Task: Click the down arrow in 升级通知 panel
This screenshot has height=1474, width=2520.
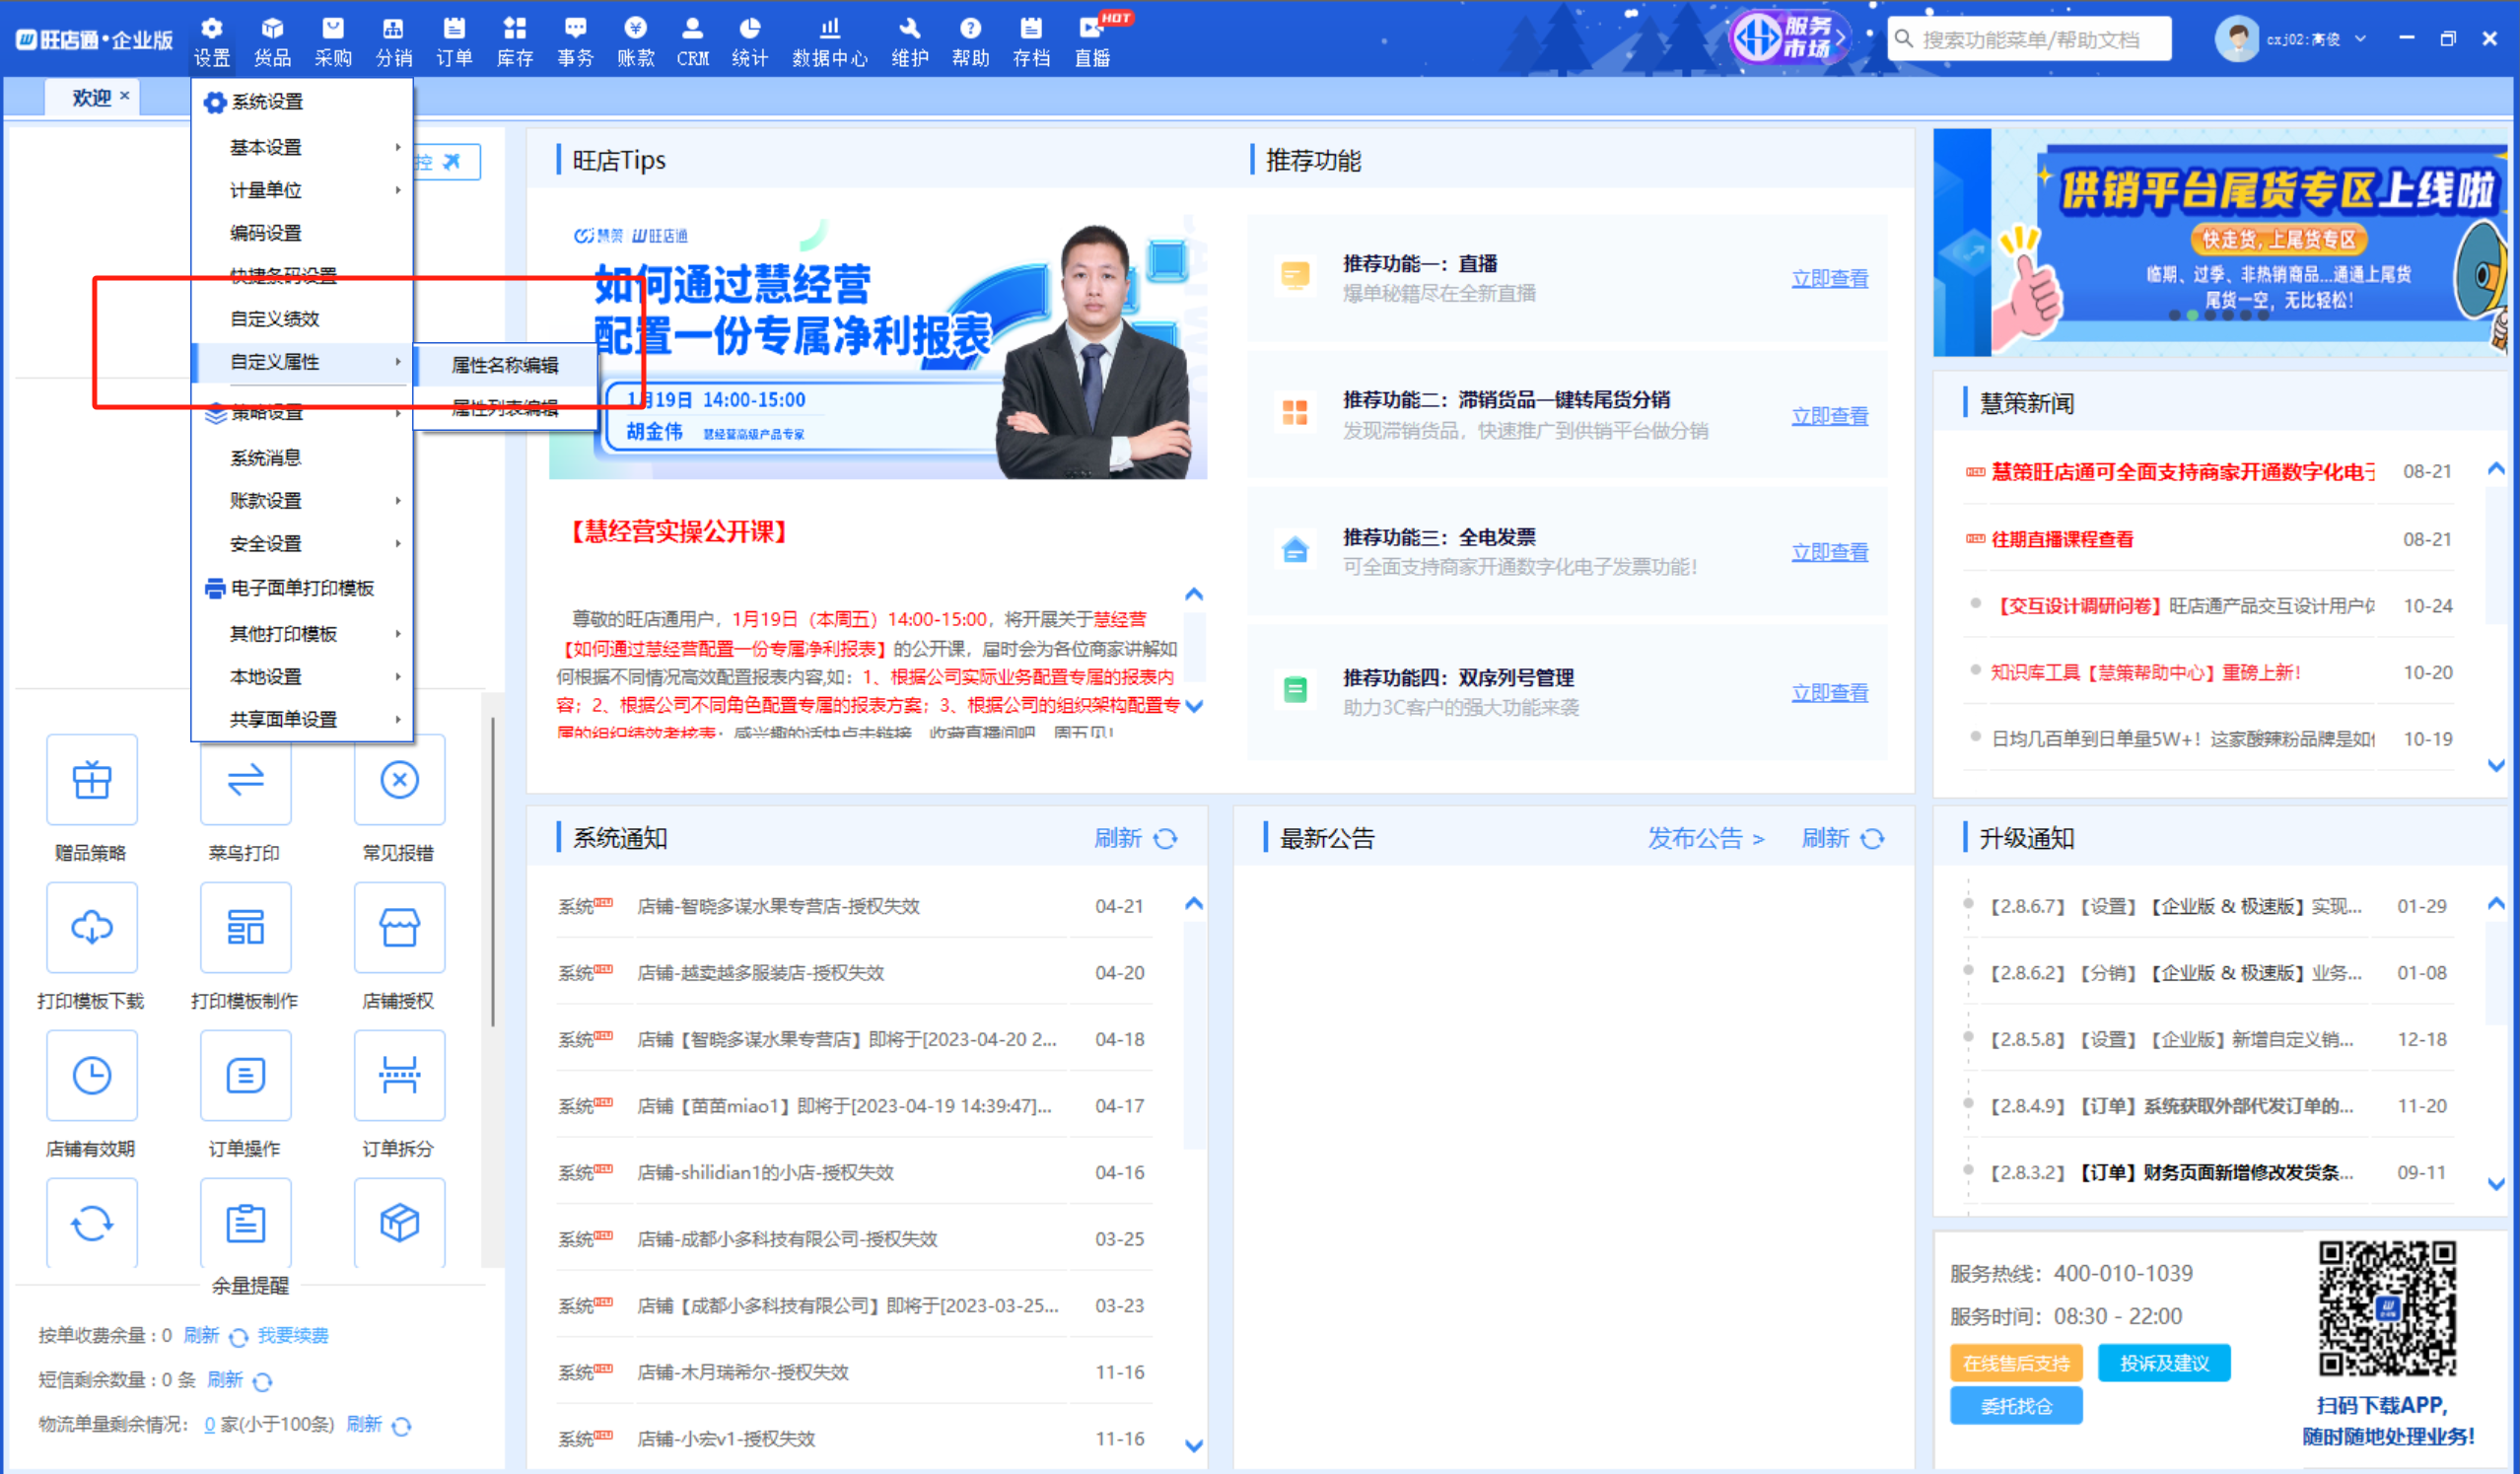Action: (x=2495, y=1183)
